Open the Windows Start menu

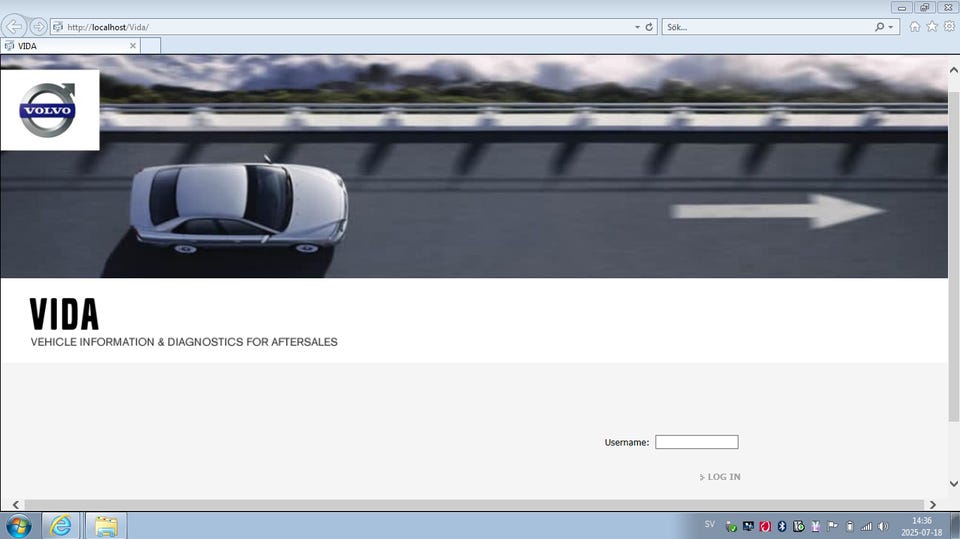point(19,526)
